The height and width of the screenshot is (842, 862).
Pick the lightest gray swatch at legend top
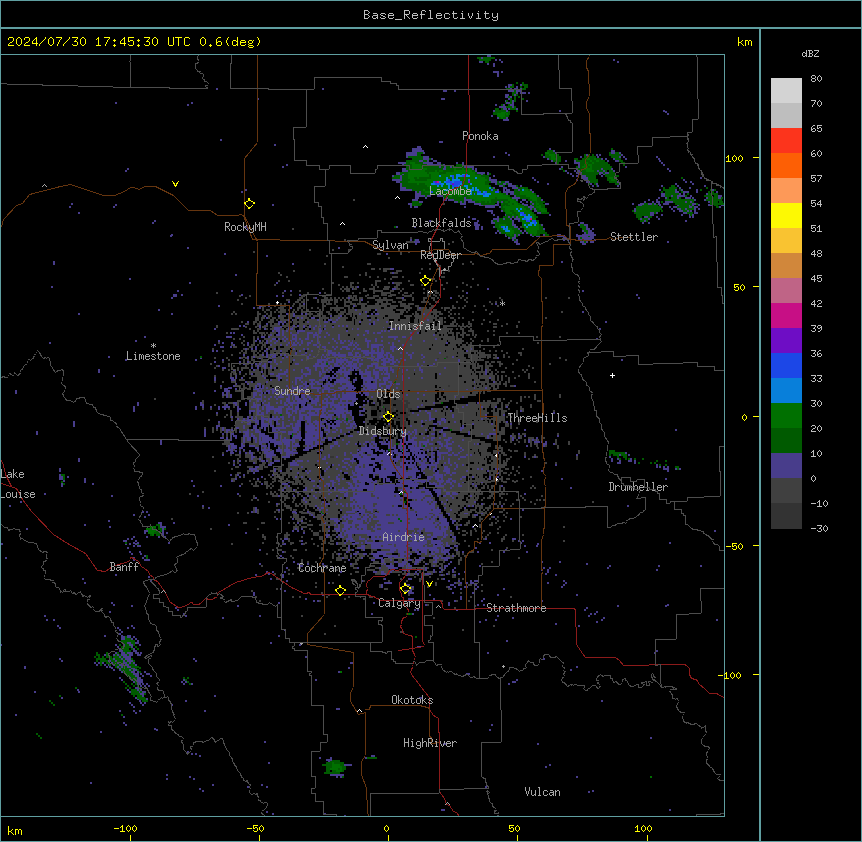coord(786,91)
